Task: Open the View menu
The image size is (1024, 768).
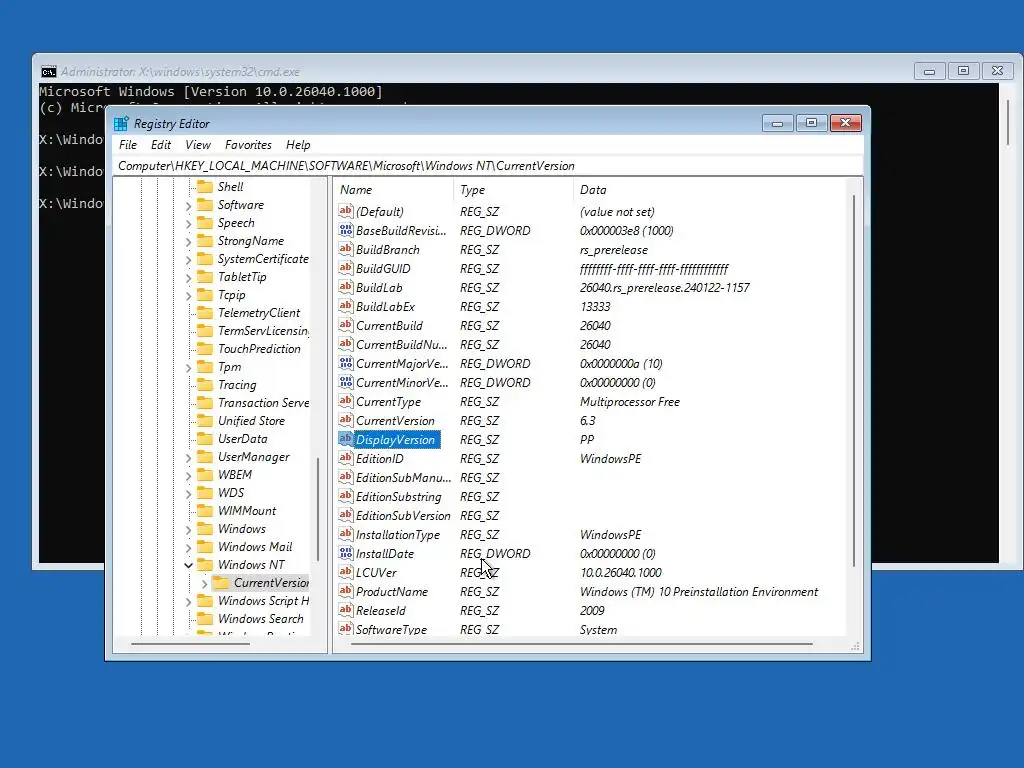Action: point(198,145)
